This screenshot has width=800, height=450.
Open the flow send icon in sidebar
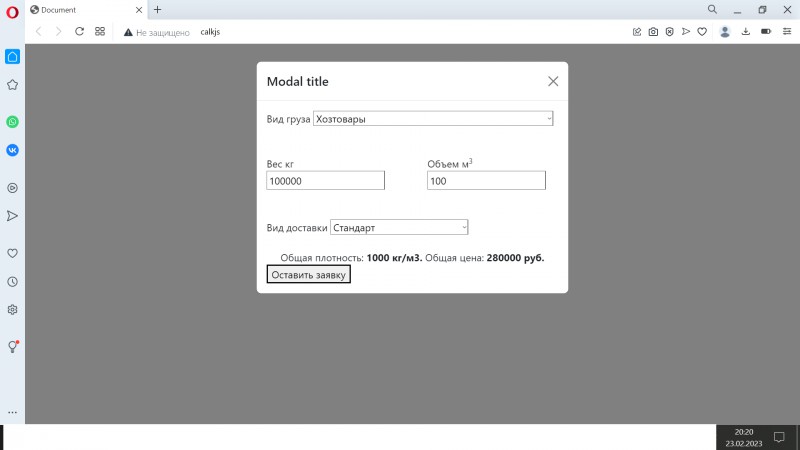click(x=12, y=216)
